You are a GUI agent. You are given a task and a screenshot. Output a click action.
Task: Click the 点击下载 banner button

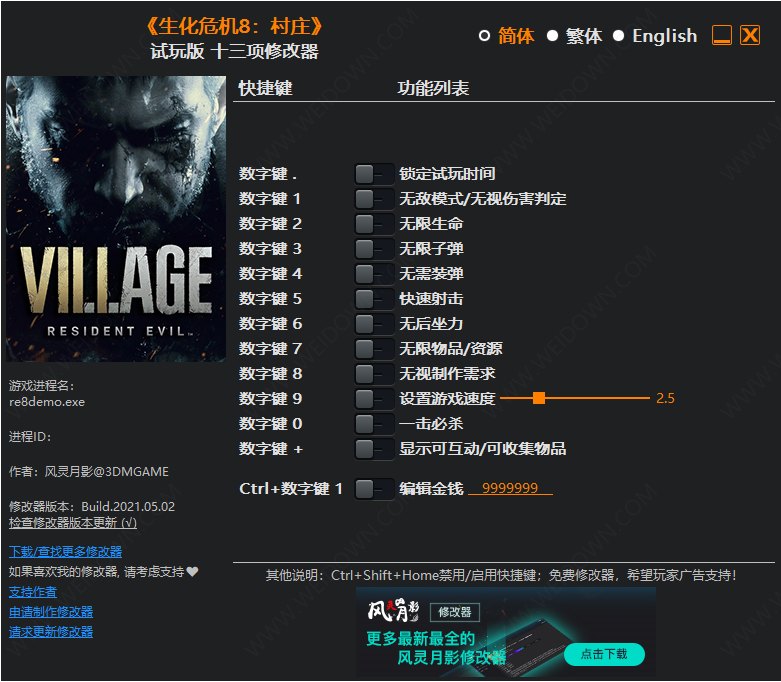604,654
